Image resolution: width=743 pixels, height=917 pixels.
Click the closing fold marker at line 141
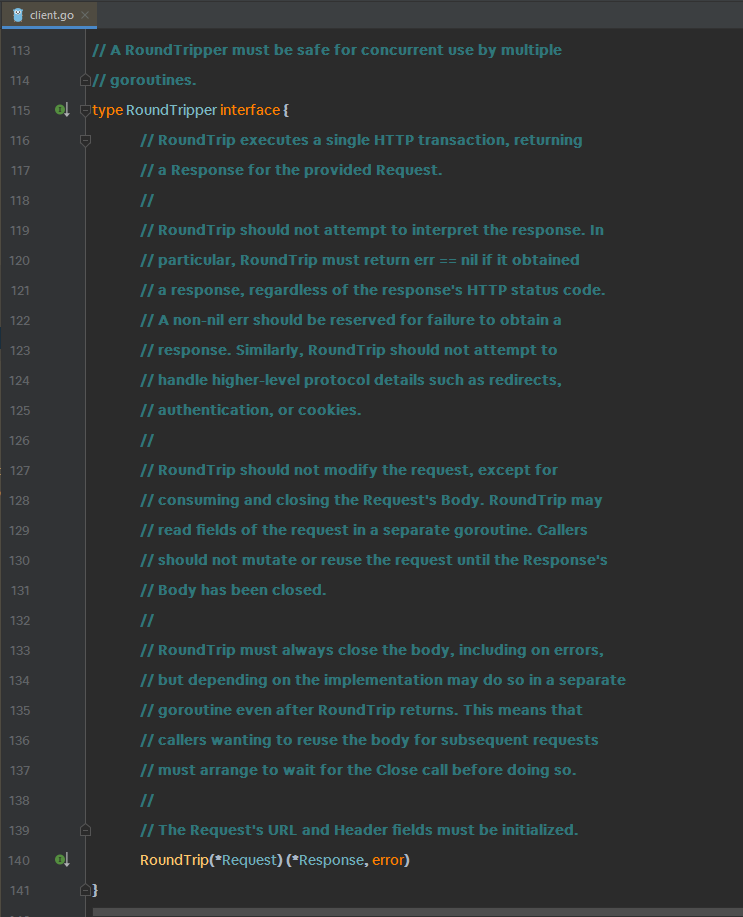pos(85,890)
